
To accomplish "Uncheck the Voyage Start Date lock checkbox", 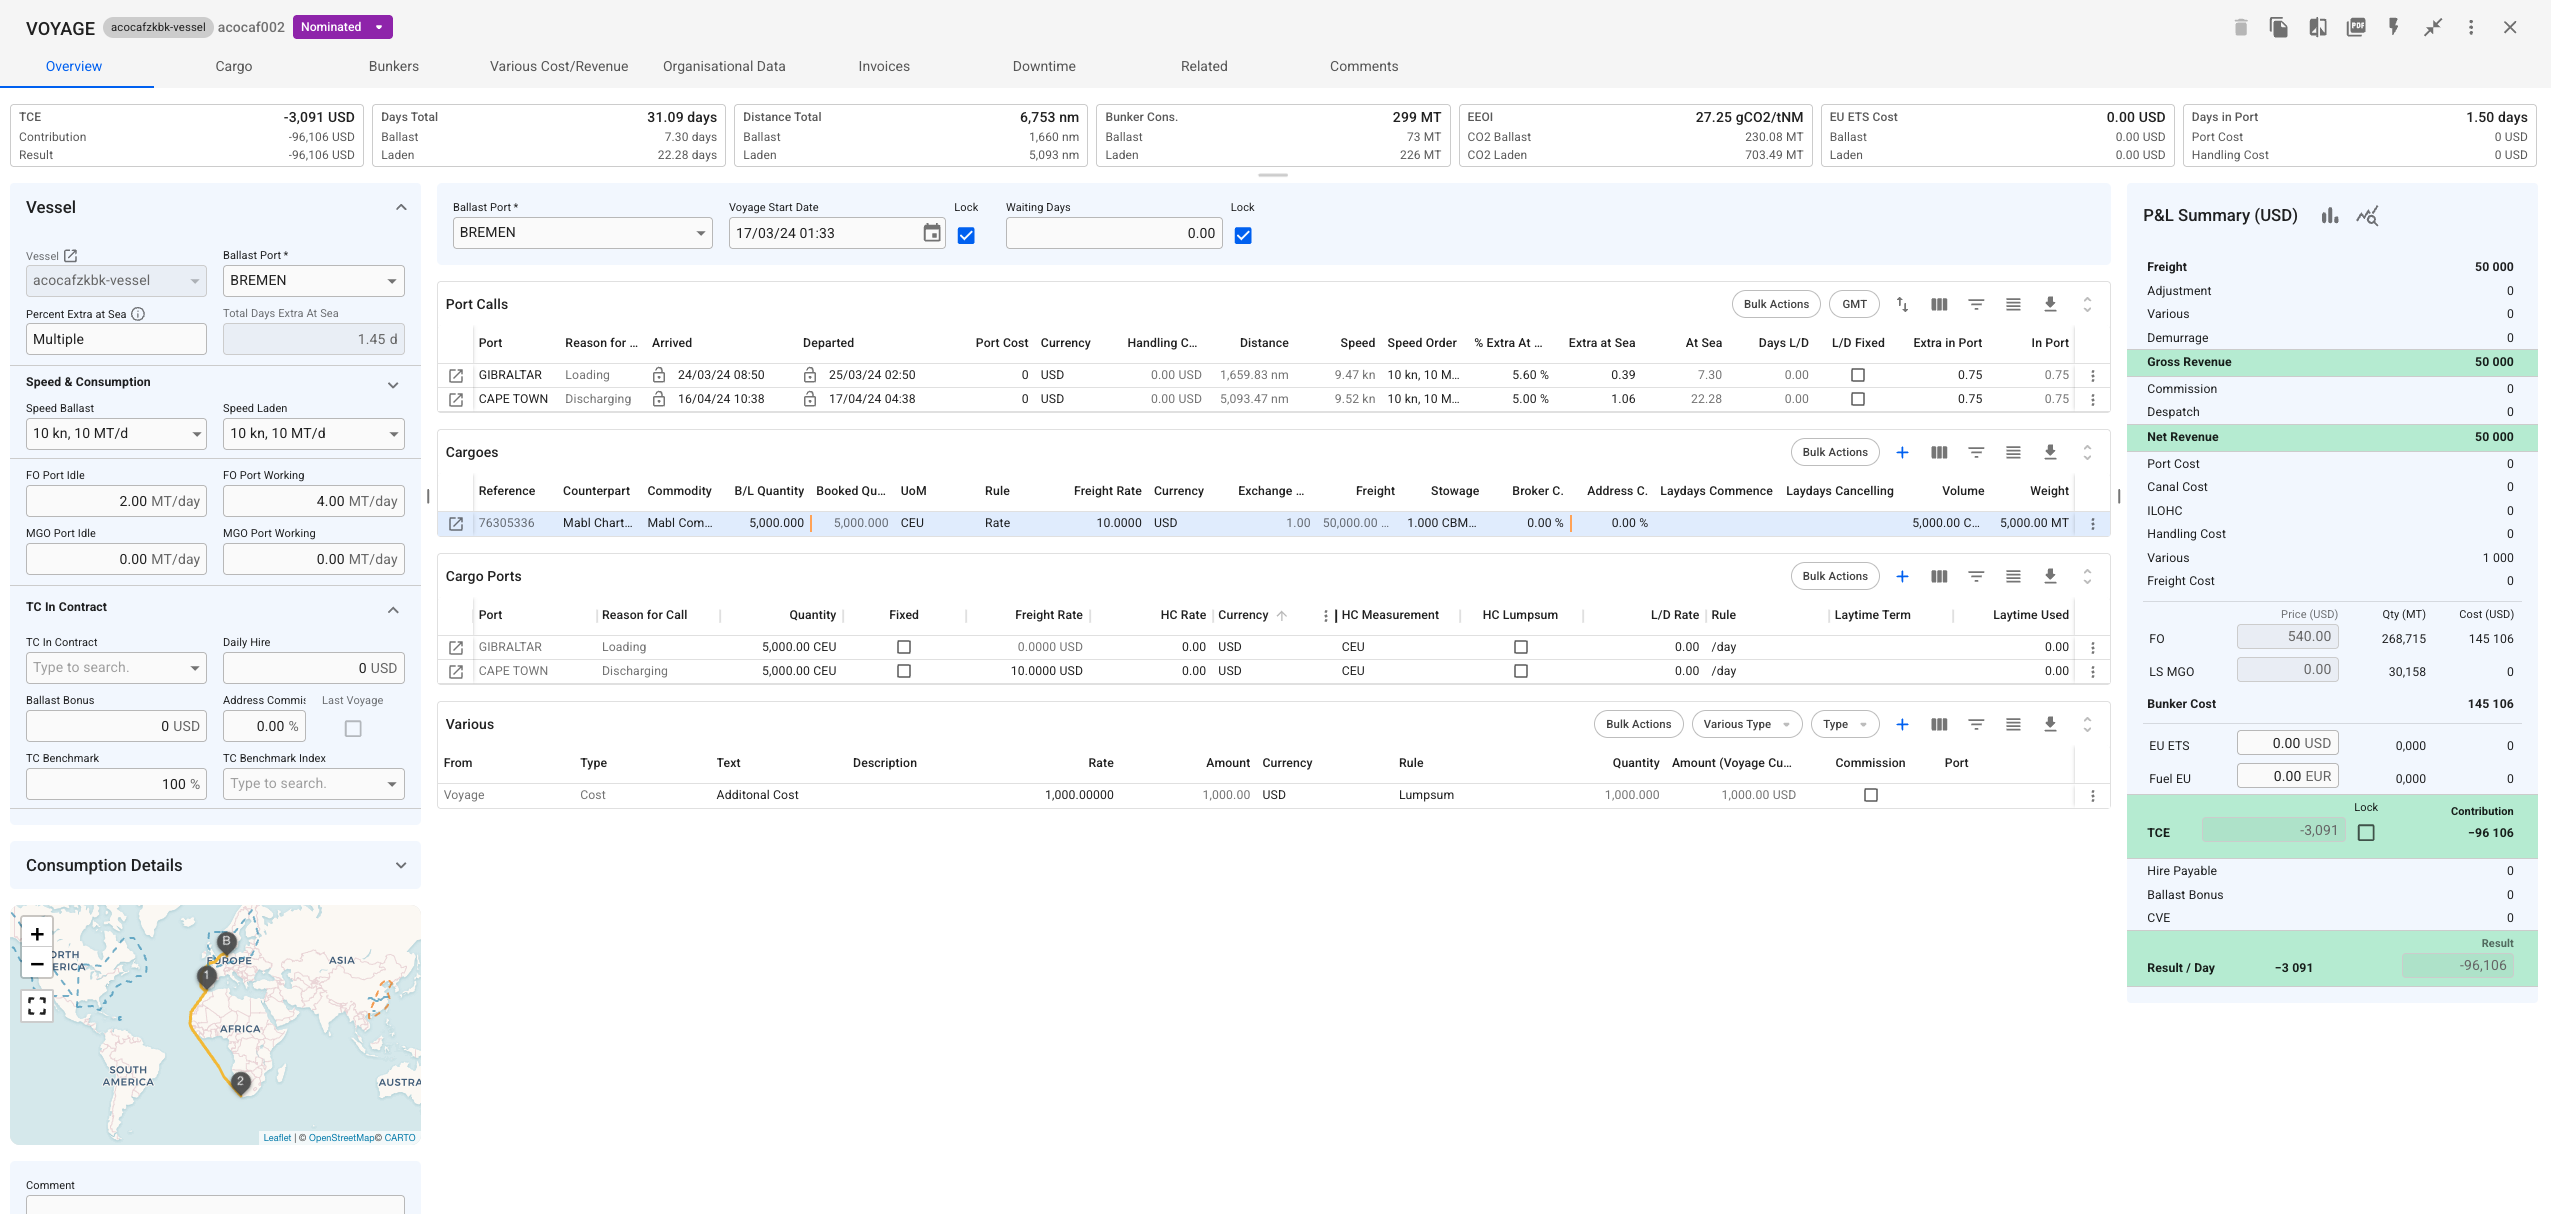I will point(966,235).
